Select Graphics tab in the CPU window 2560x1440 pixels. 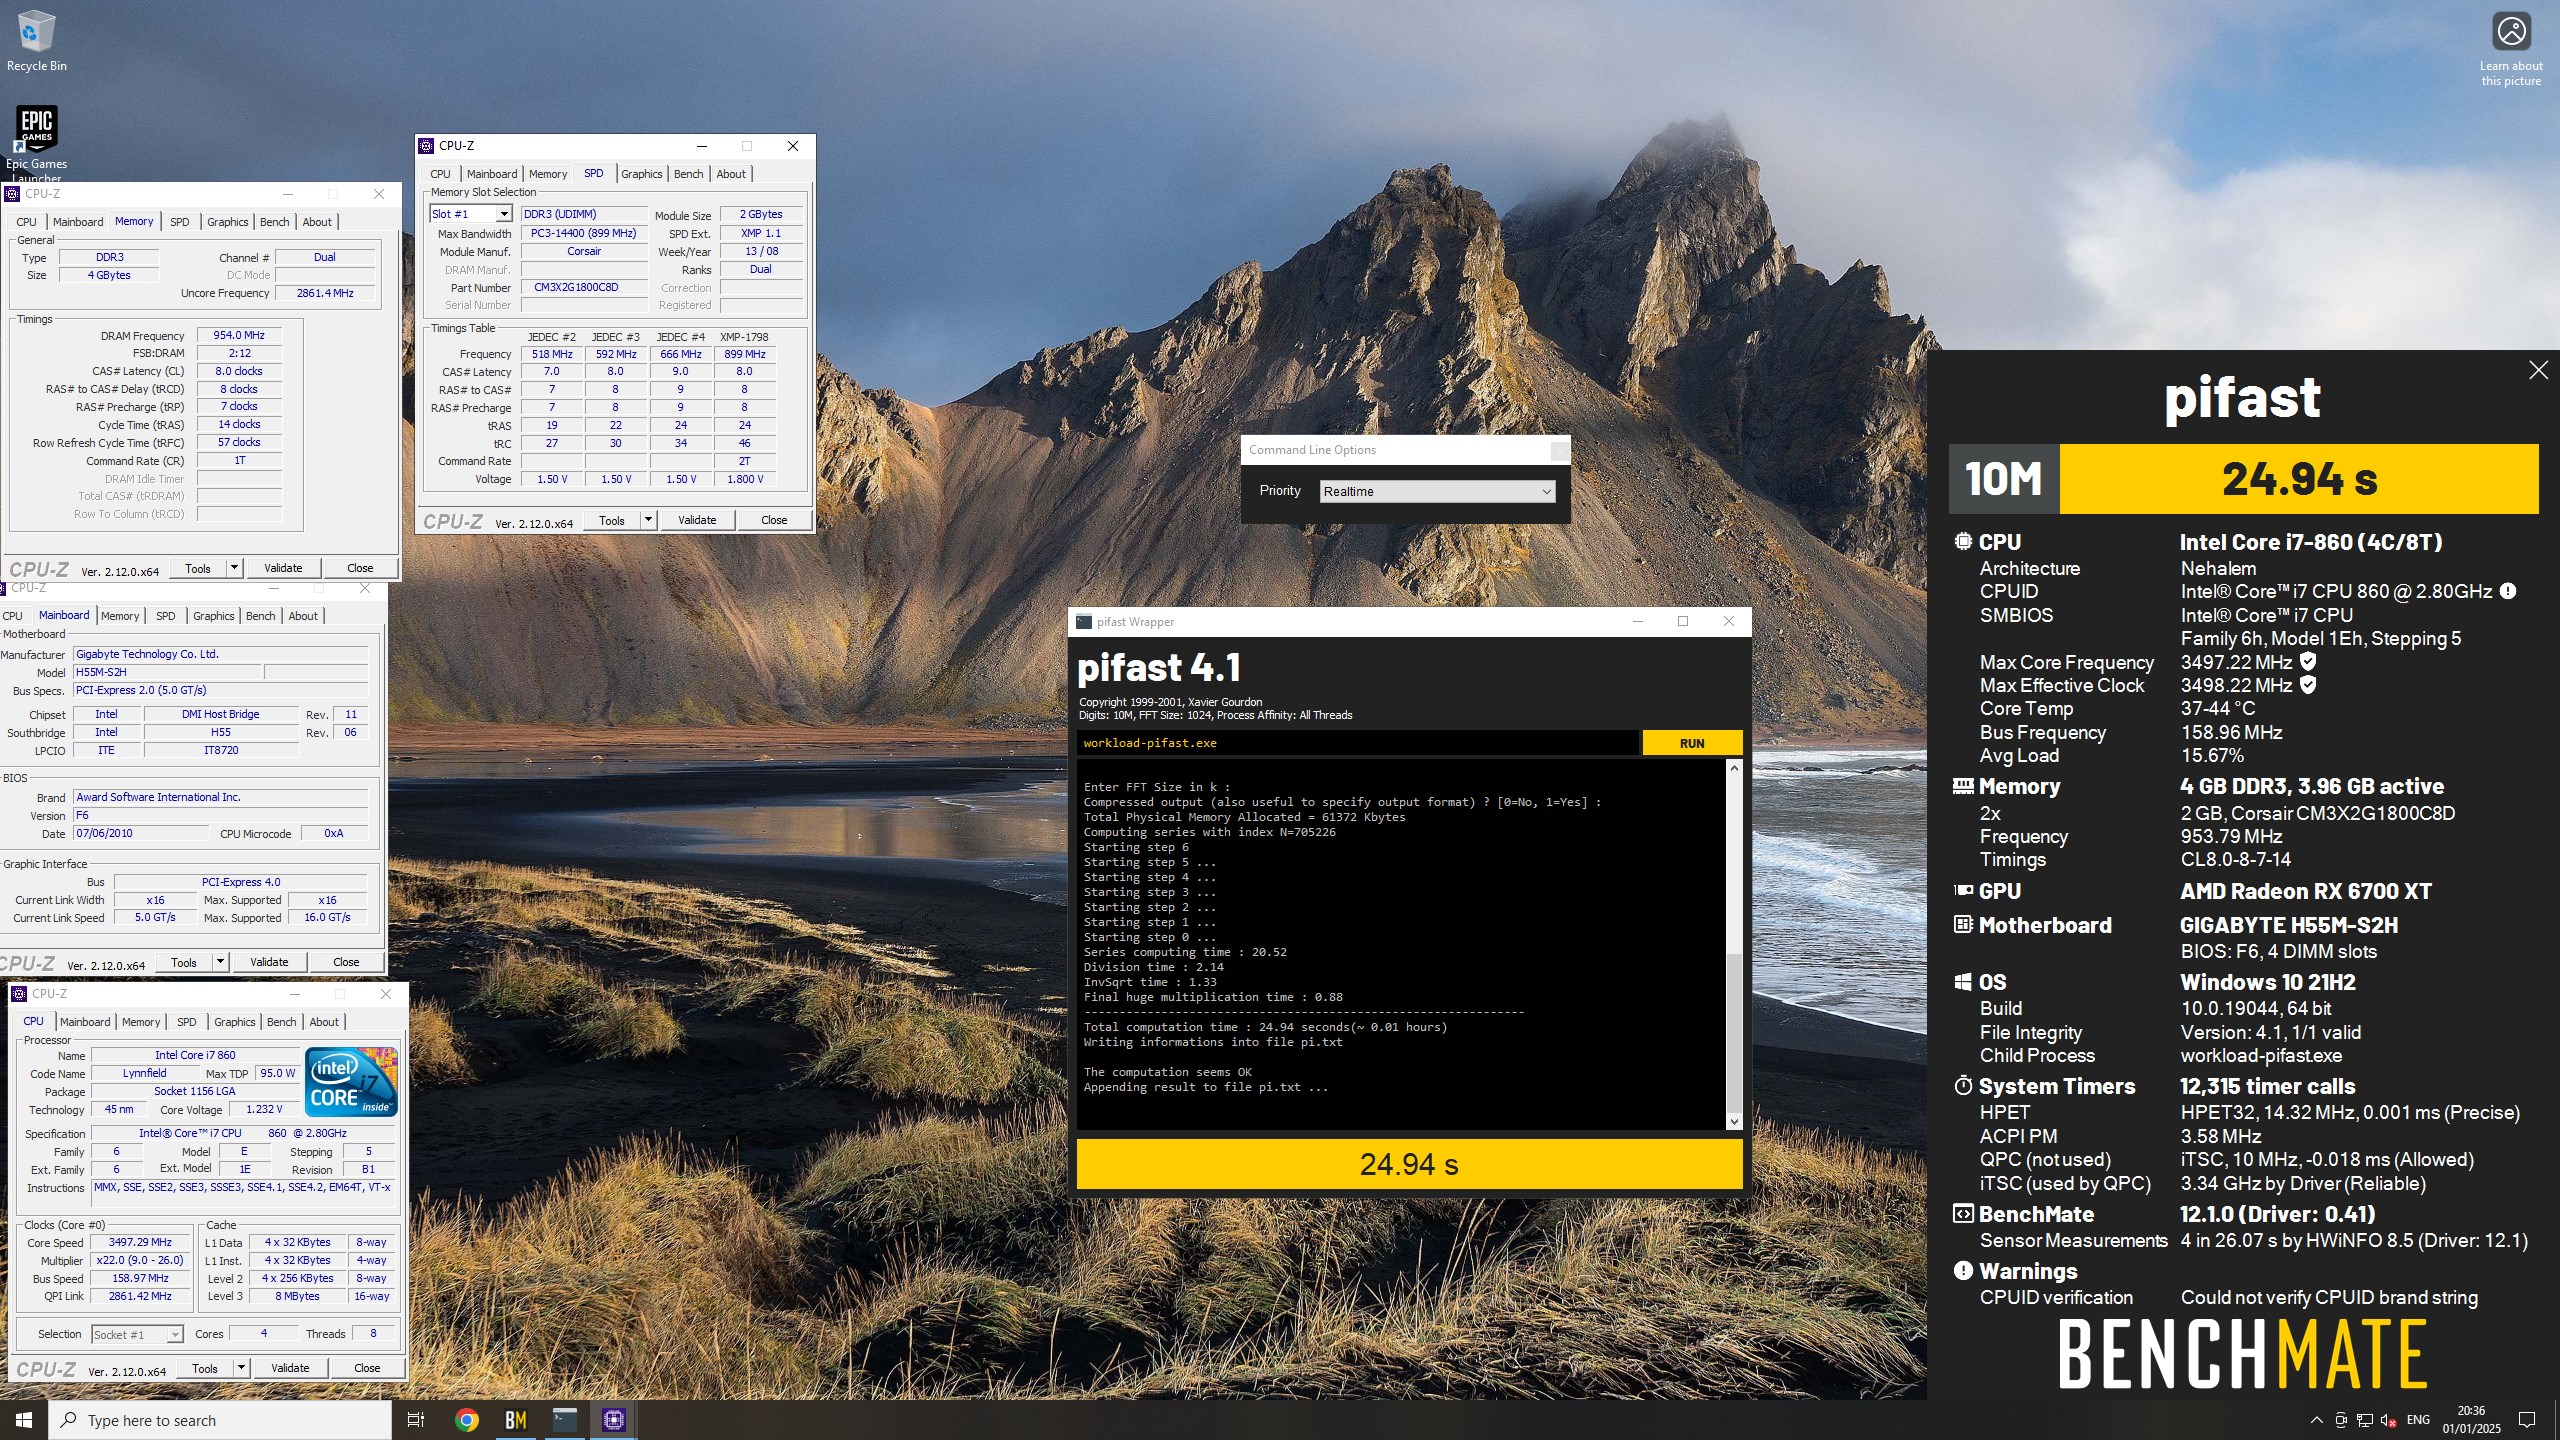coord(235,1022)
